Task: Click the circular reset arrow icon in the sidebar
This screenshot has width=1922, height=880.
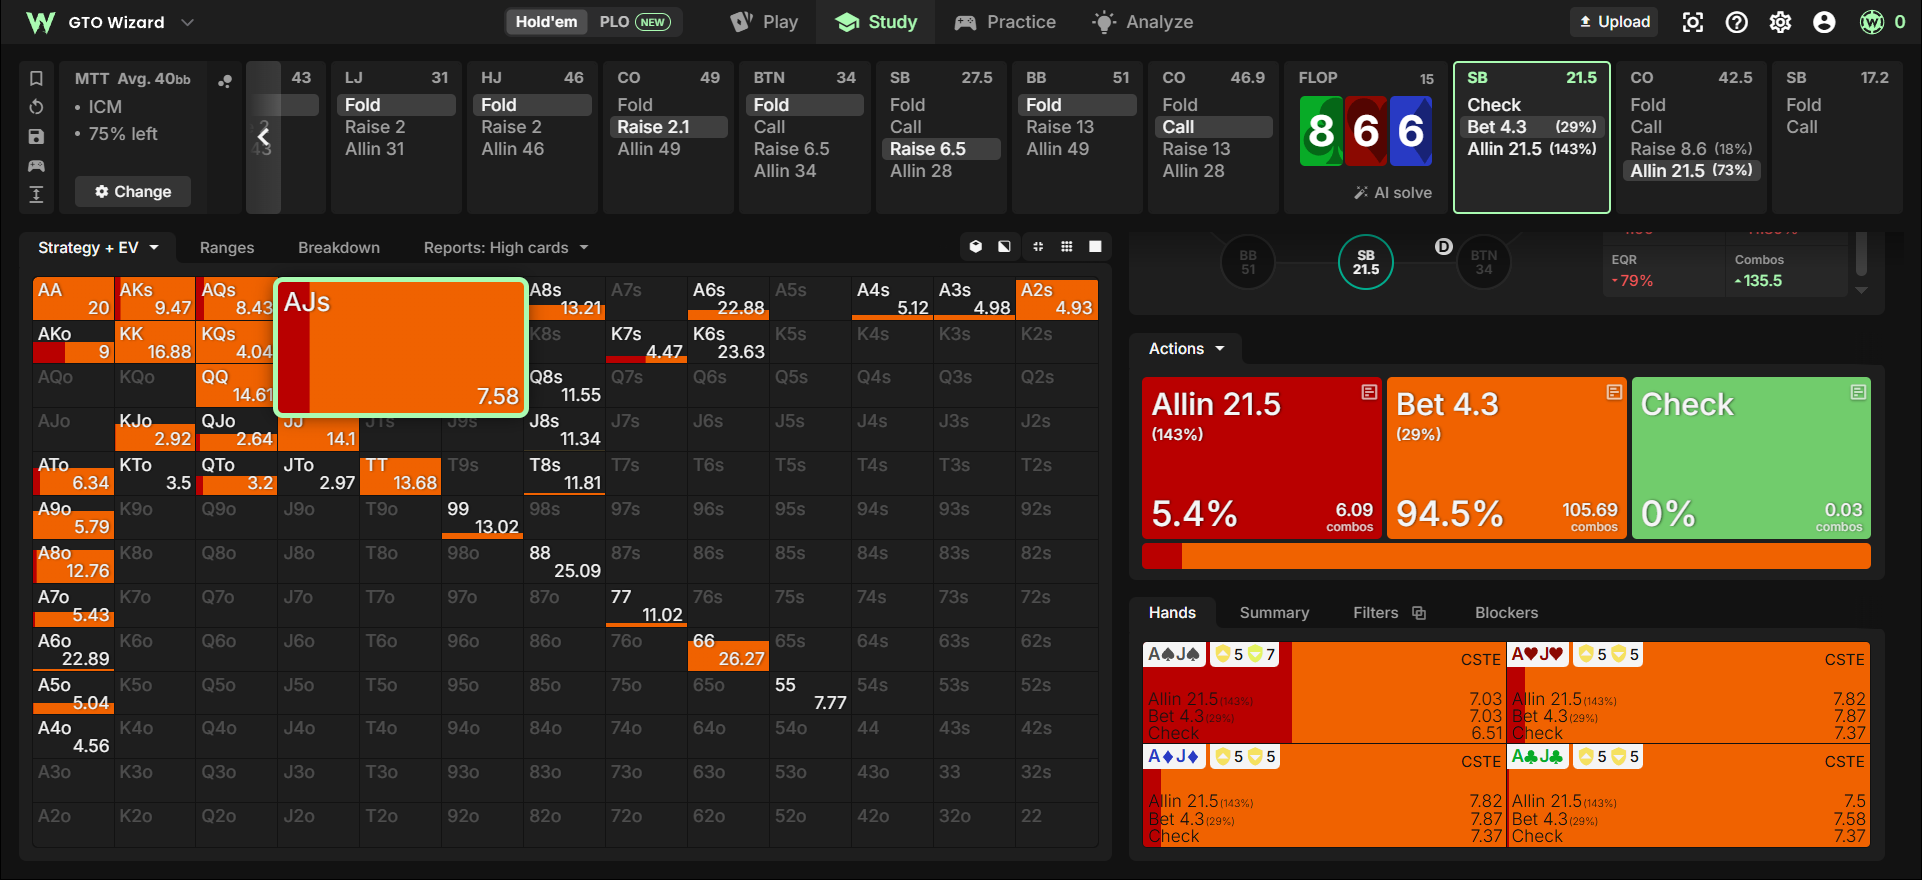Action: point(36,107)
